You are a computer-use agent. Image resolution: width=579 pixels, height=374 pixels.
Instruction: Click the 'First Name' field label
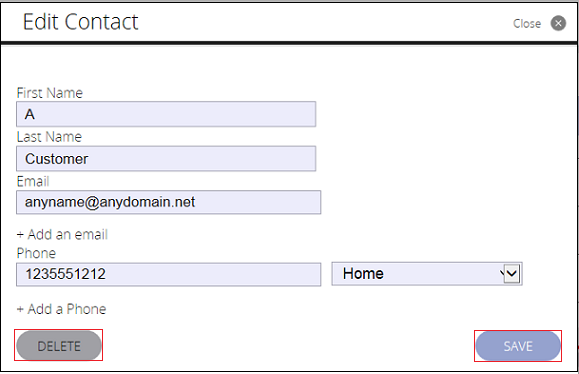(49, 93)
